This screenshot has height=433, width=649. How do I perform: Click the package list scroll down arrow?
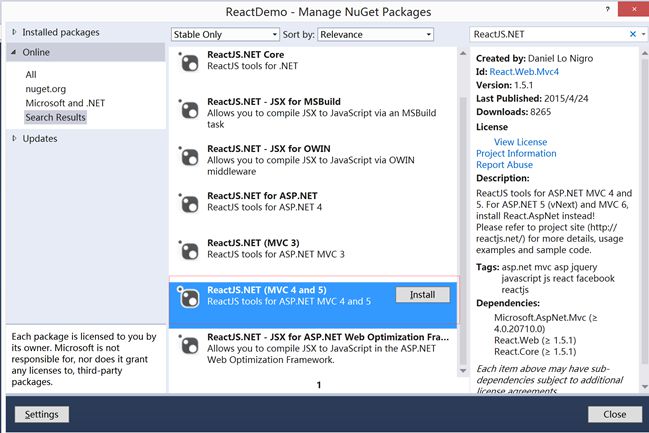(463, 370)
